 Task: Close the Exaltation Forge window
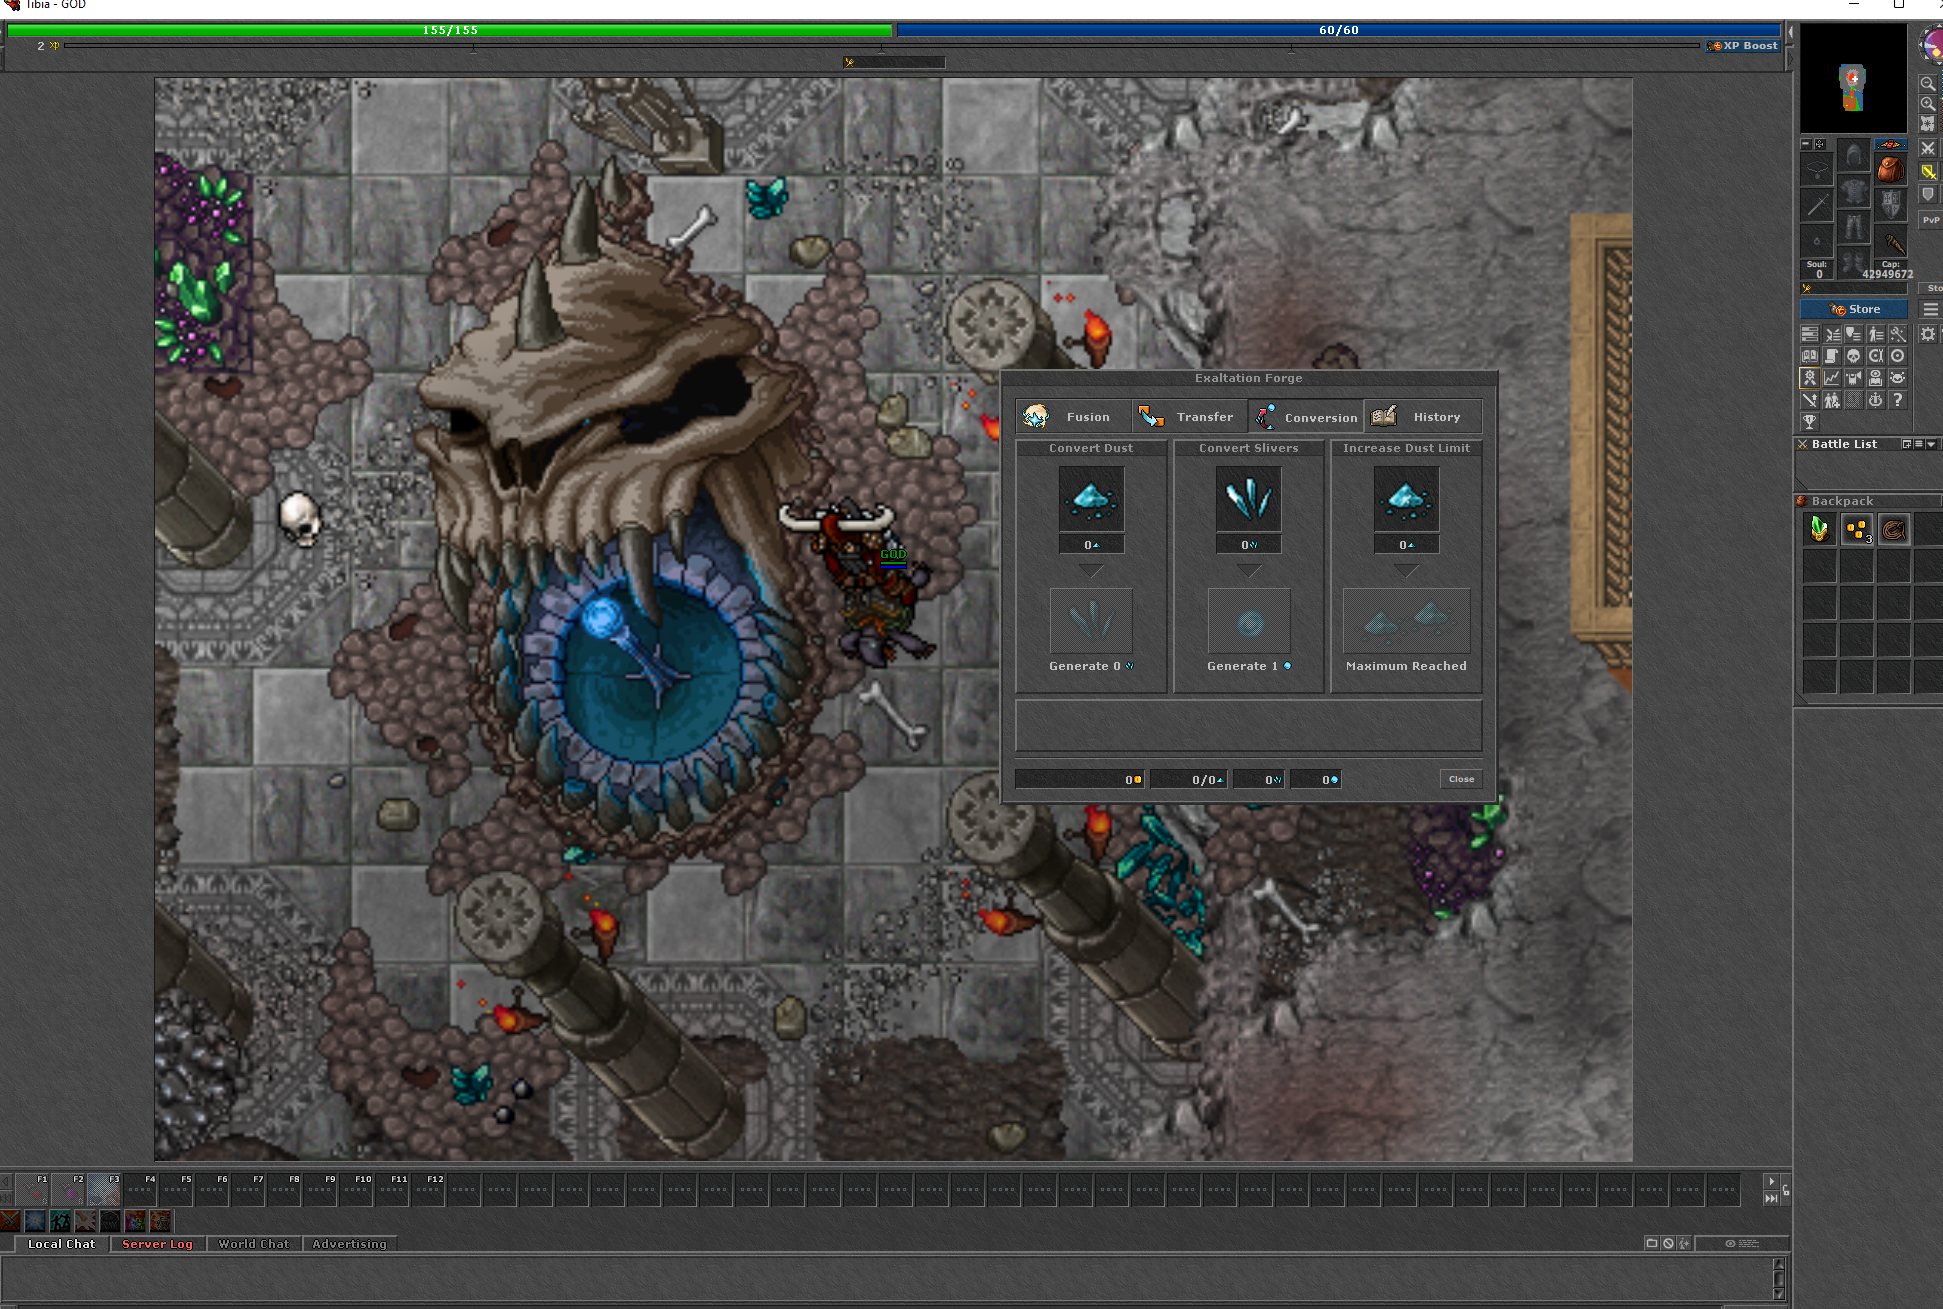(x=1461, y=779)
